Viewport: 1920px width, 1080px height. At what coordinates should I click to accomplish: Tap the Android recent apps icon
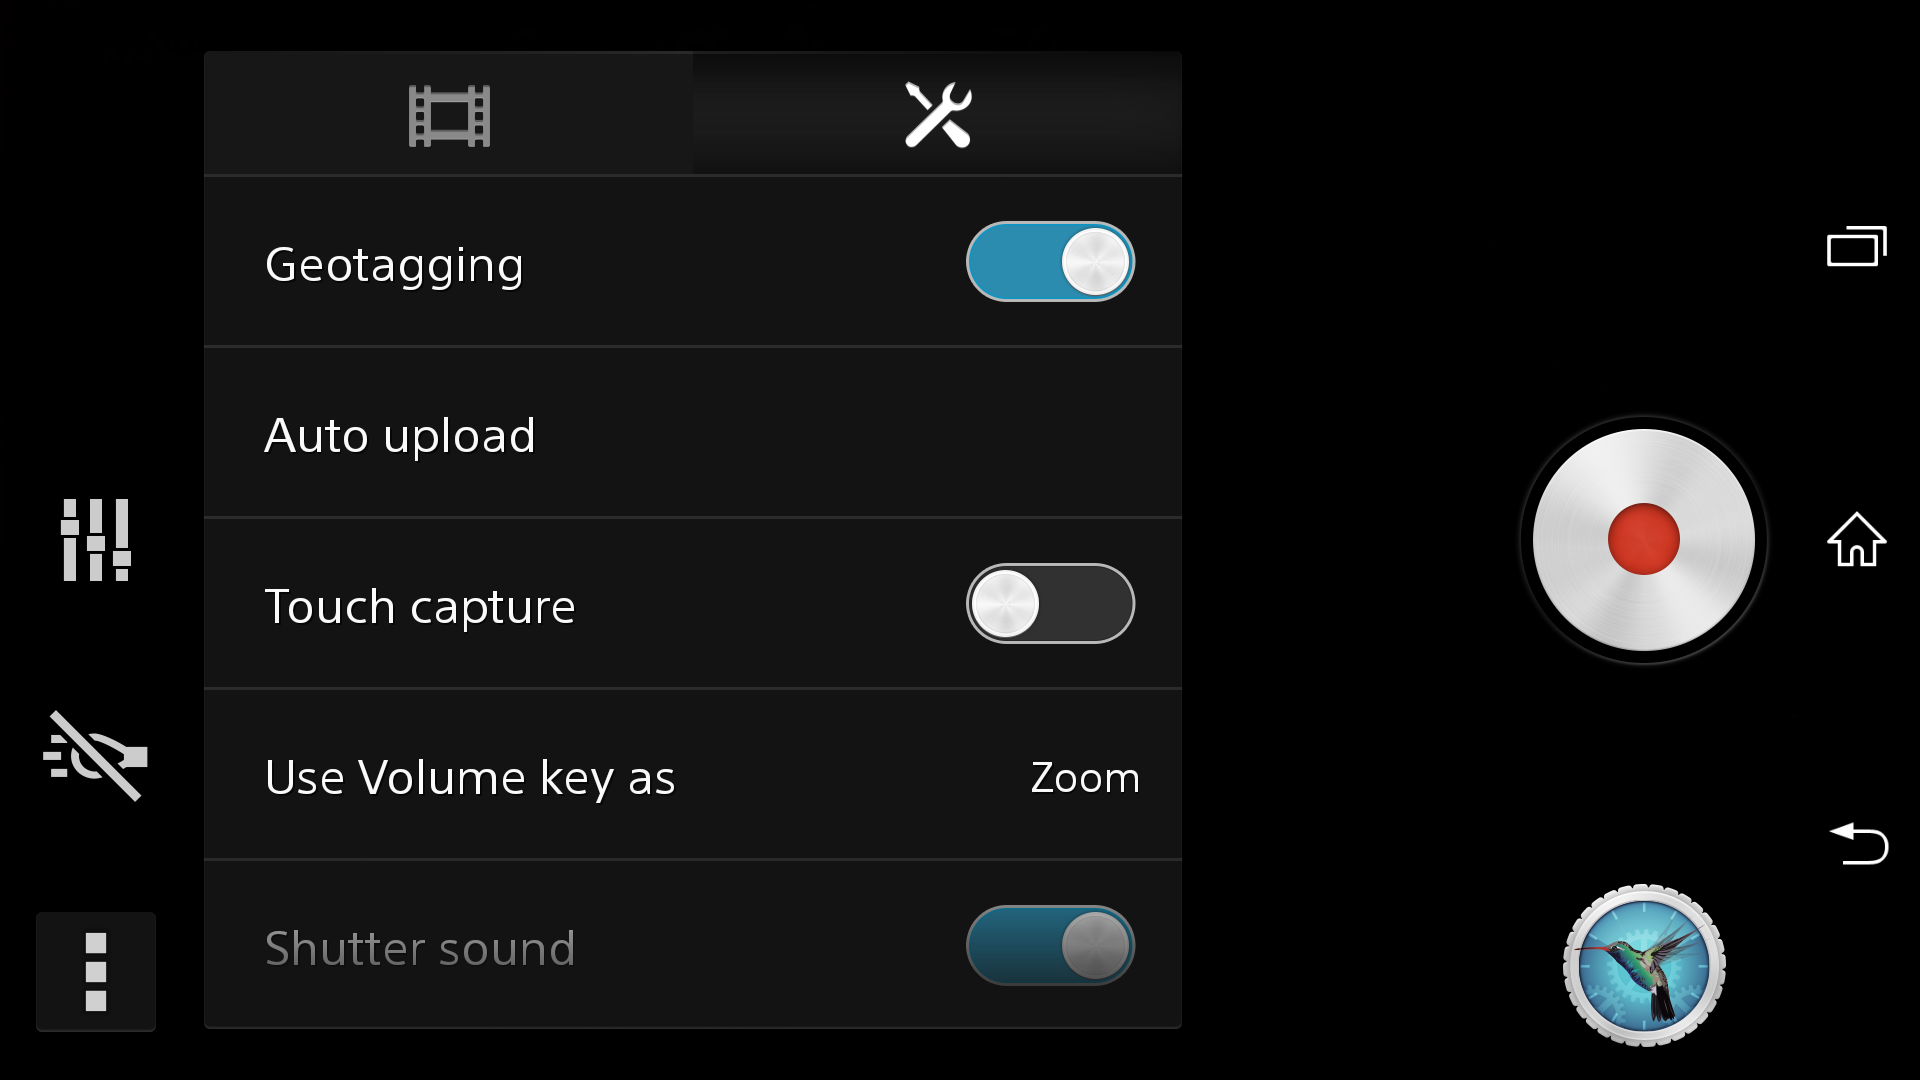[x=1857, y=246]
